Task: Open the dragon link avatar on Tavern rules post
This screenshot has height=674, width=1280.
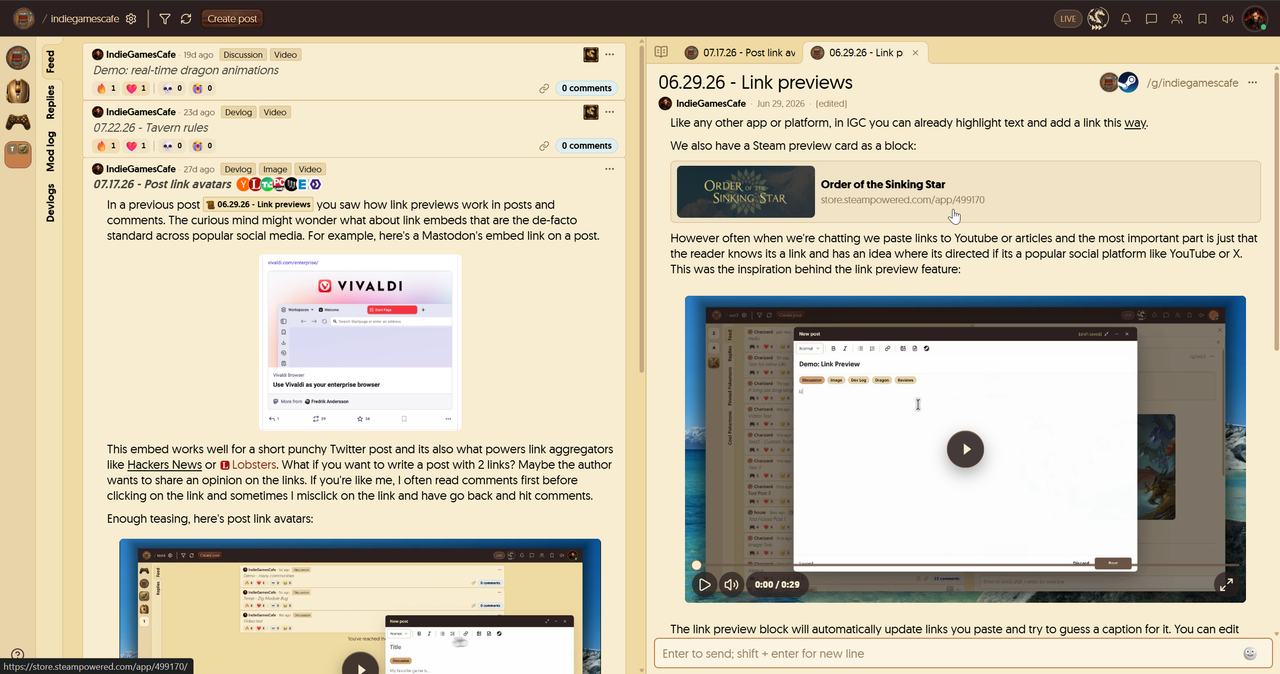Action: point(591,112)
